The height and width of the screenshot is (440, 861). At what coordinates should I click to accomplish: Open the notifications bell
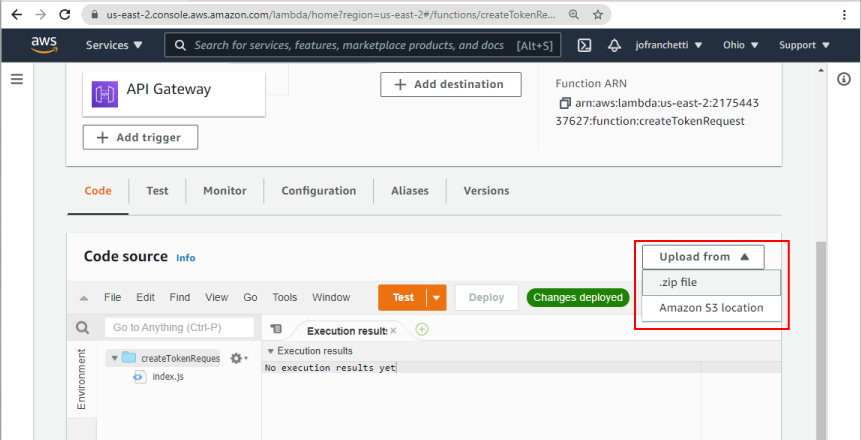pyautogui.click(x=614, y=45)
